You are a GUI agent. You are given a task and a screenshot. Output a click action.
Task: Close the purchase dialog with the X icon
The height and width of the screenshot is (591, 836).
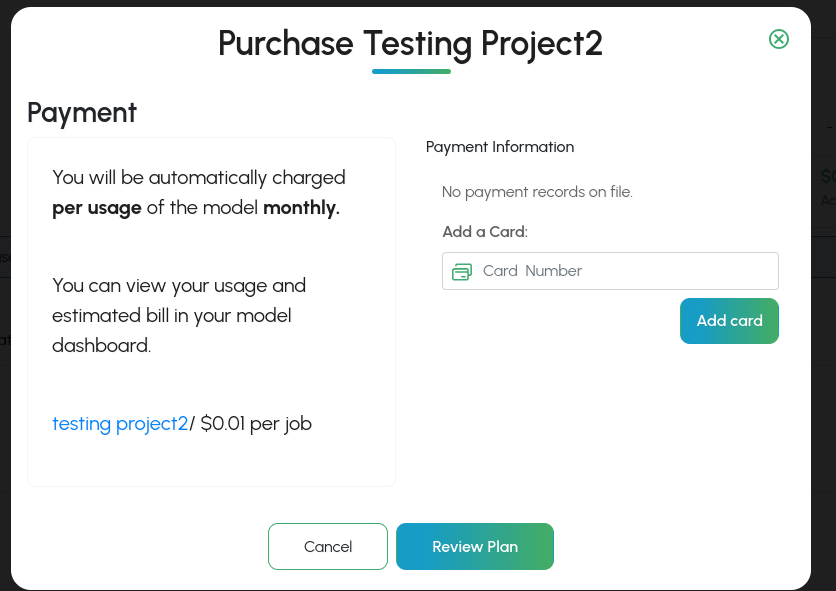tap(778, 39)
